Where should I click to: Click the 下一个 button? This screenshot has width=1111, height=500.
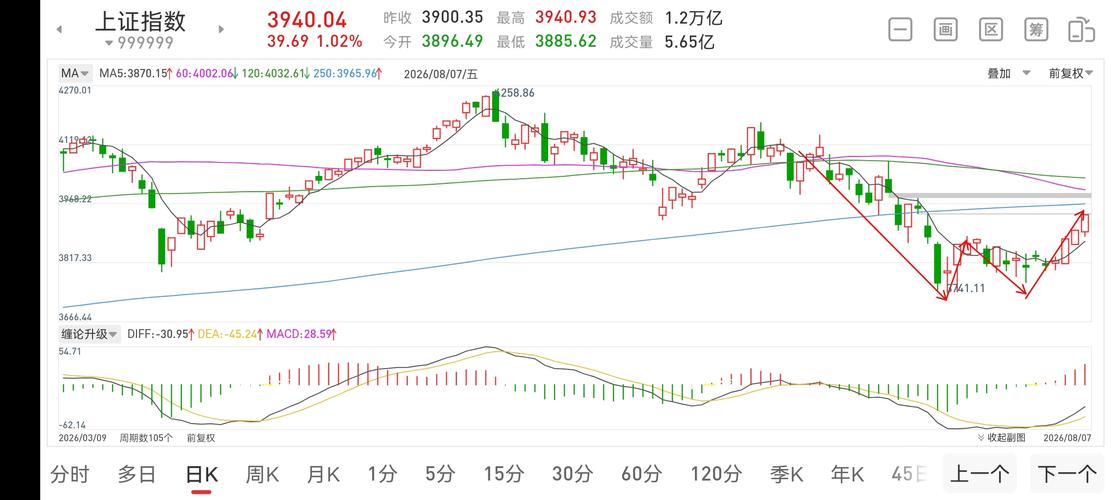point(1067,474)
